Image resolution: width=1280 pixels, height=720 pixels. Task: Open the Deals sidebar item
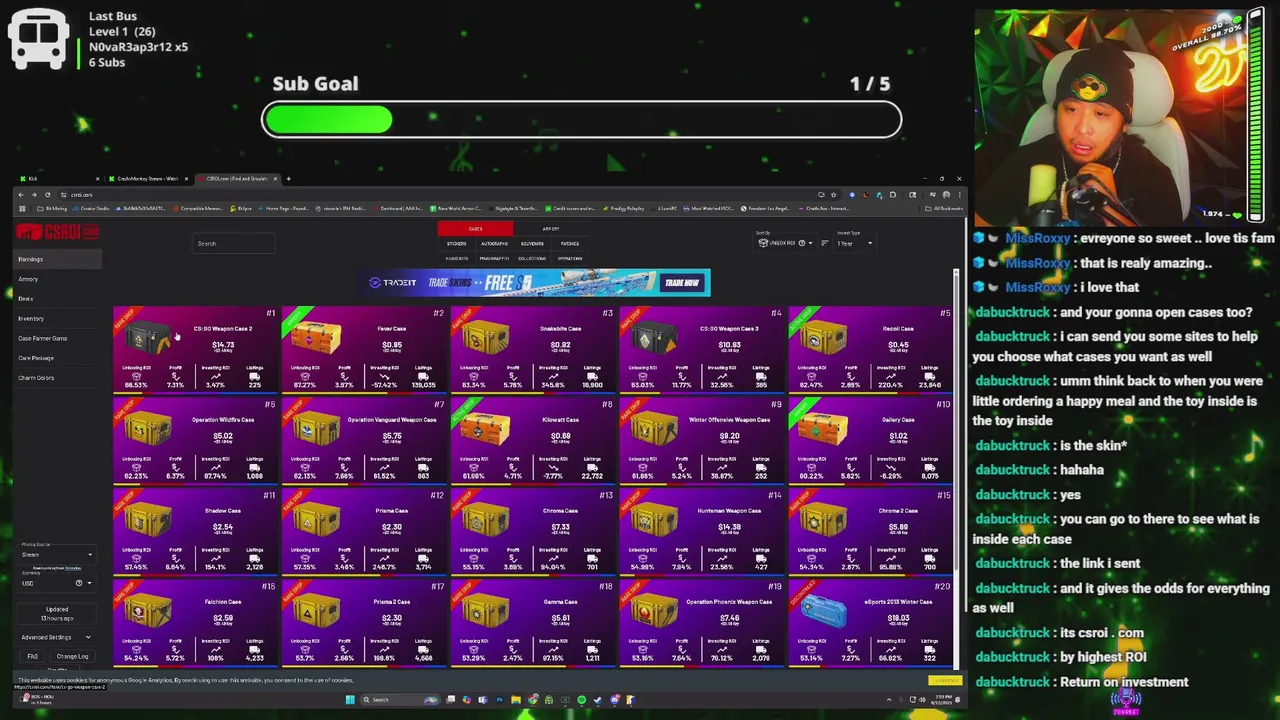pyautogui.click(x=57, y=298)
